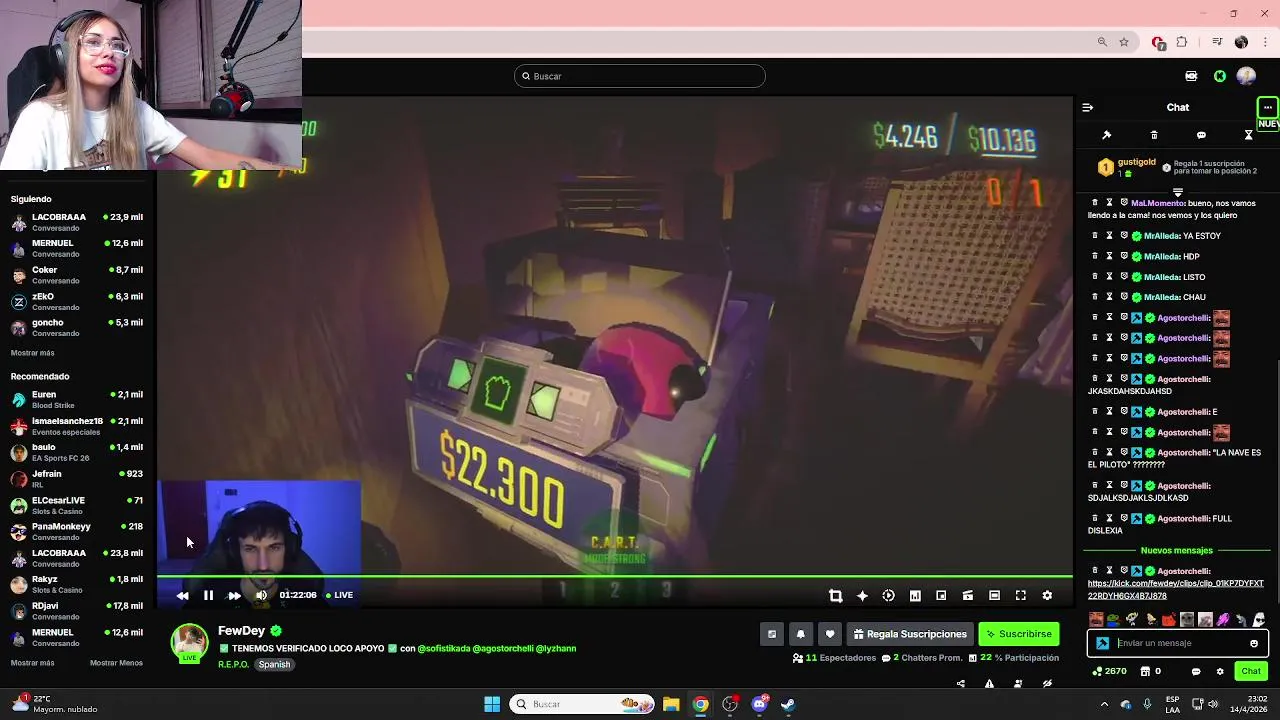Click the cast icon in player controls
The height and width of the screenshot is (720, 1280).
coord(967,595)
